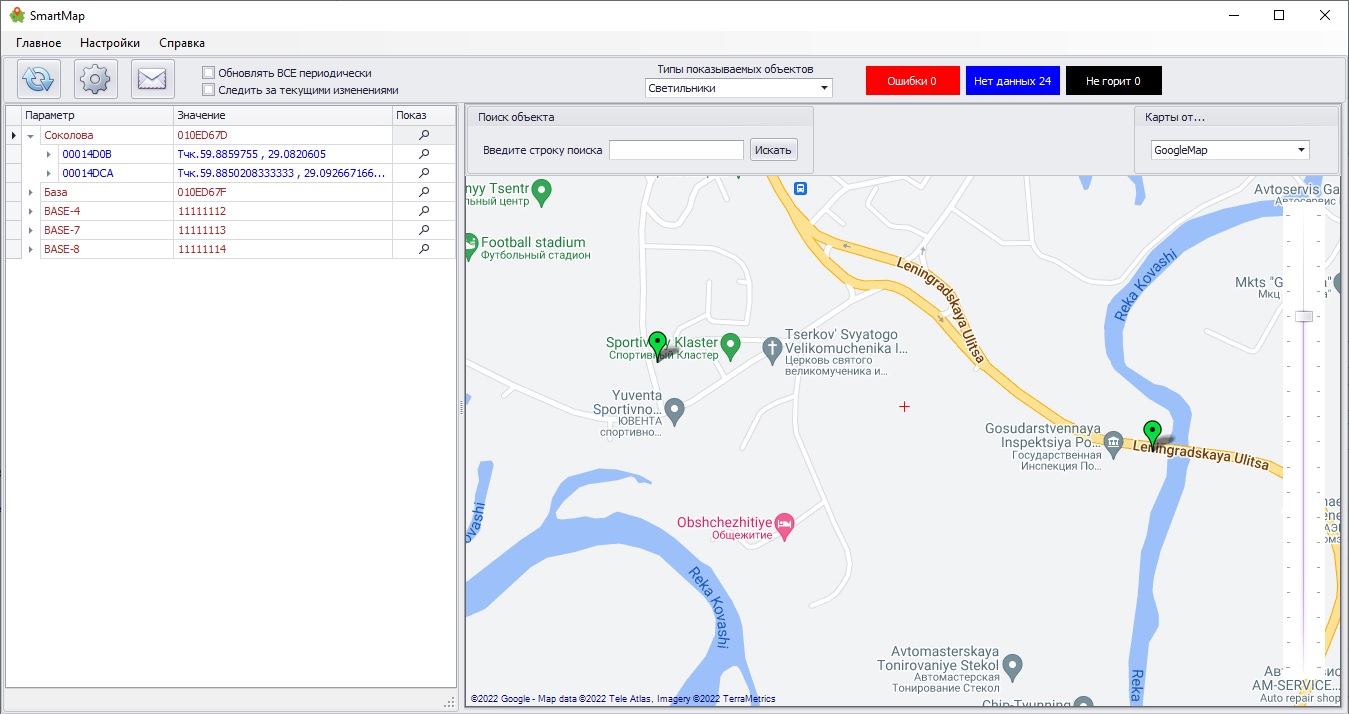Viewport: 1349px width, 714px height.
Task: Select the Соколова row name
Action: coord(69,135)
